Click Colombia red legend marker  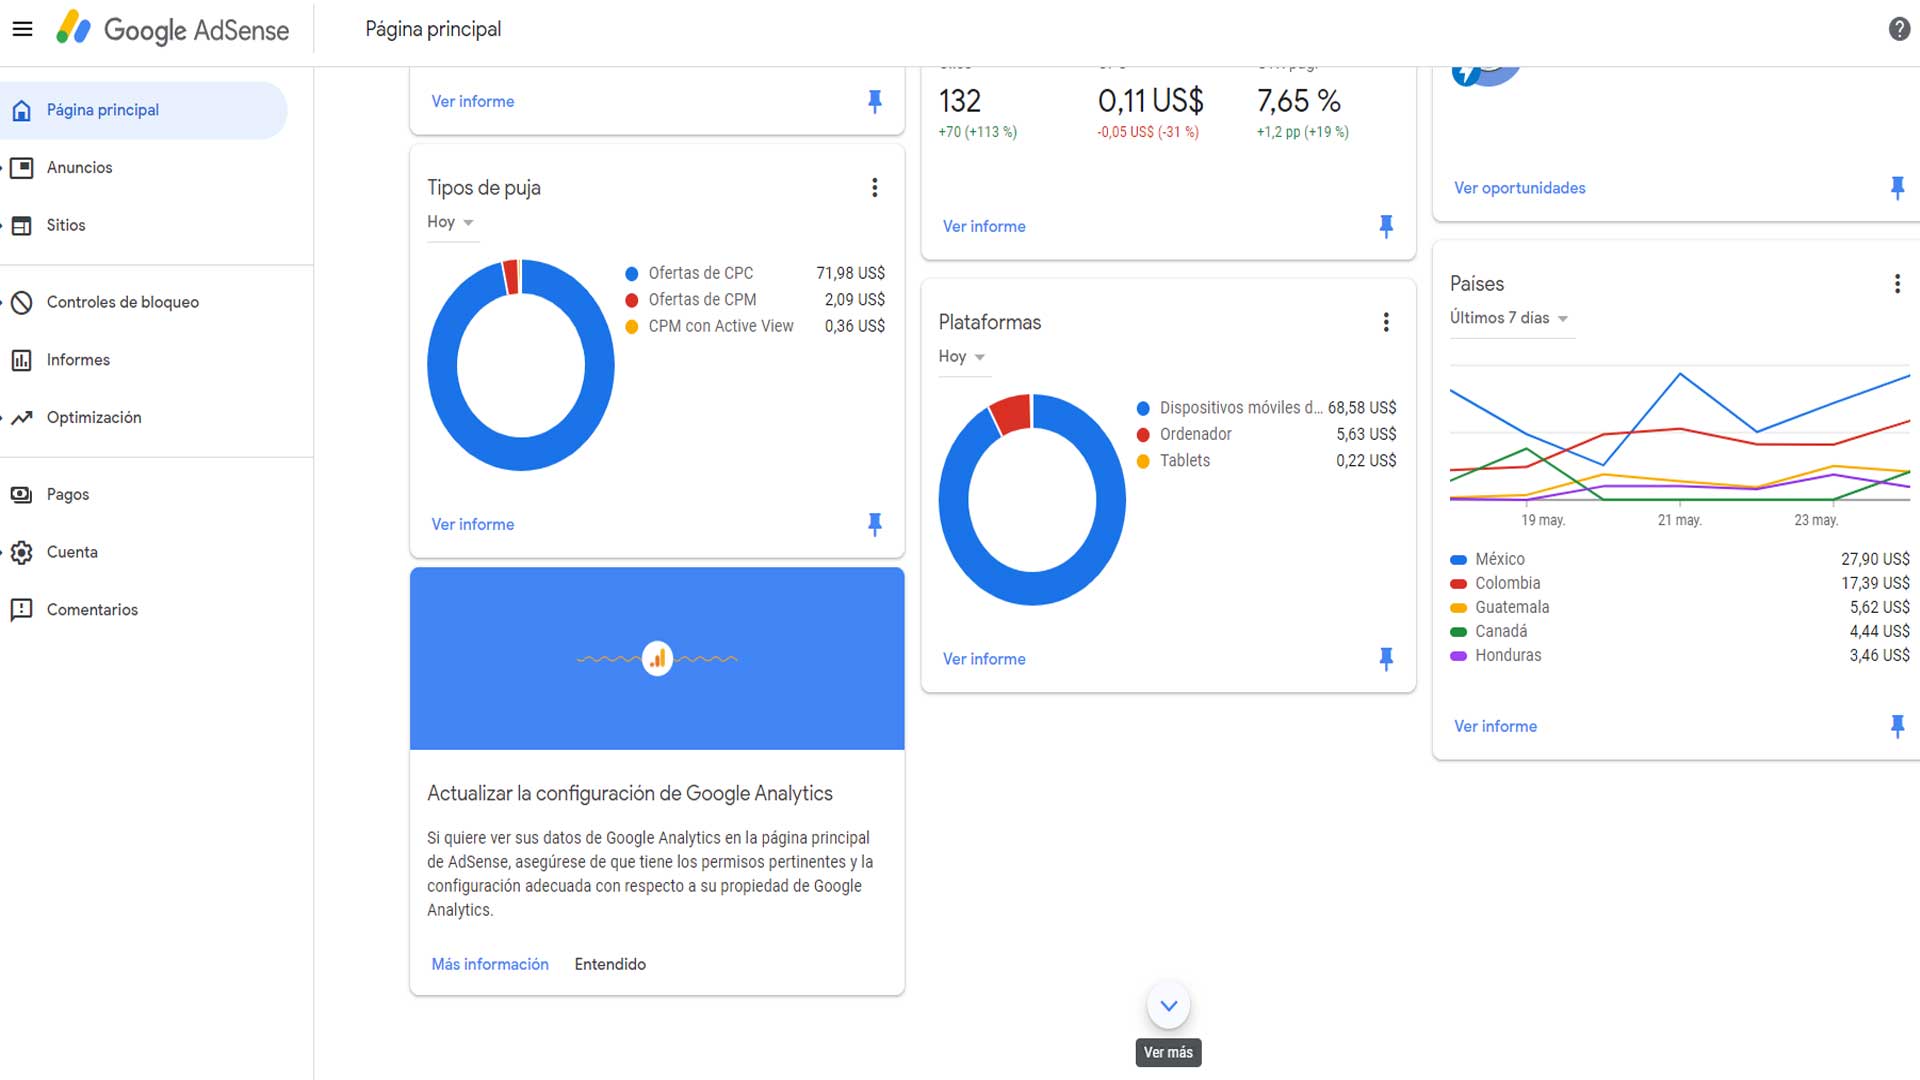point(1458,584)
